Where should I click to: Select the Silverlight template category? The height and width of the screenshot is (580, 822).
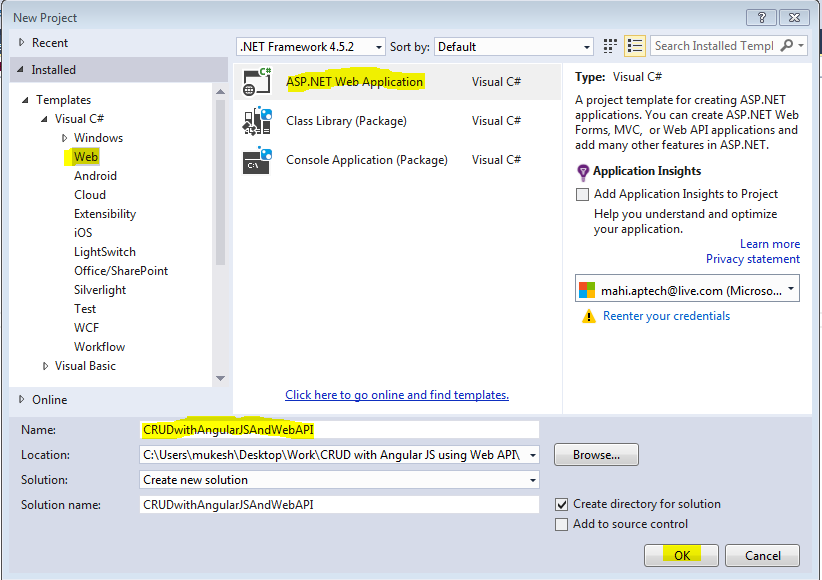click(100, 289)
